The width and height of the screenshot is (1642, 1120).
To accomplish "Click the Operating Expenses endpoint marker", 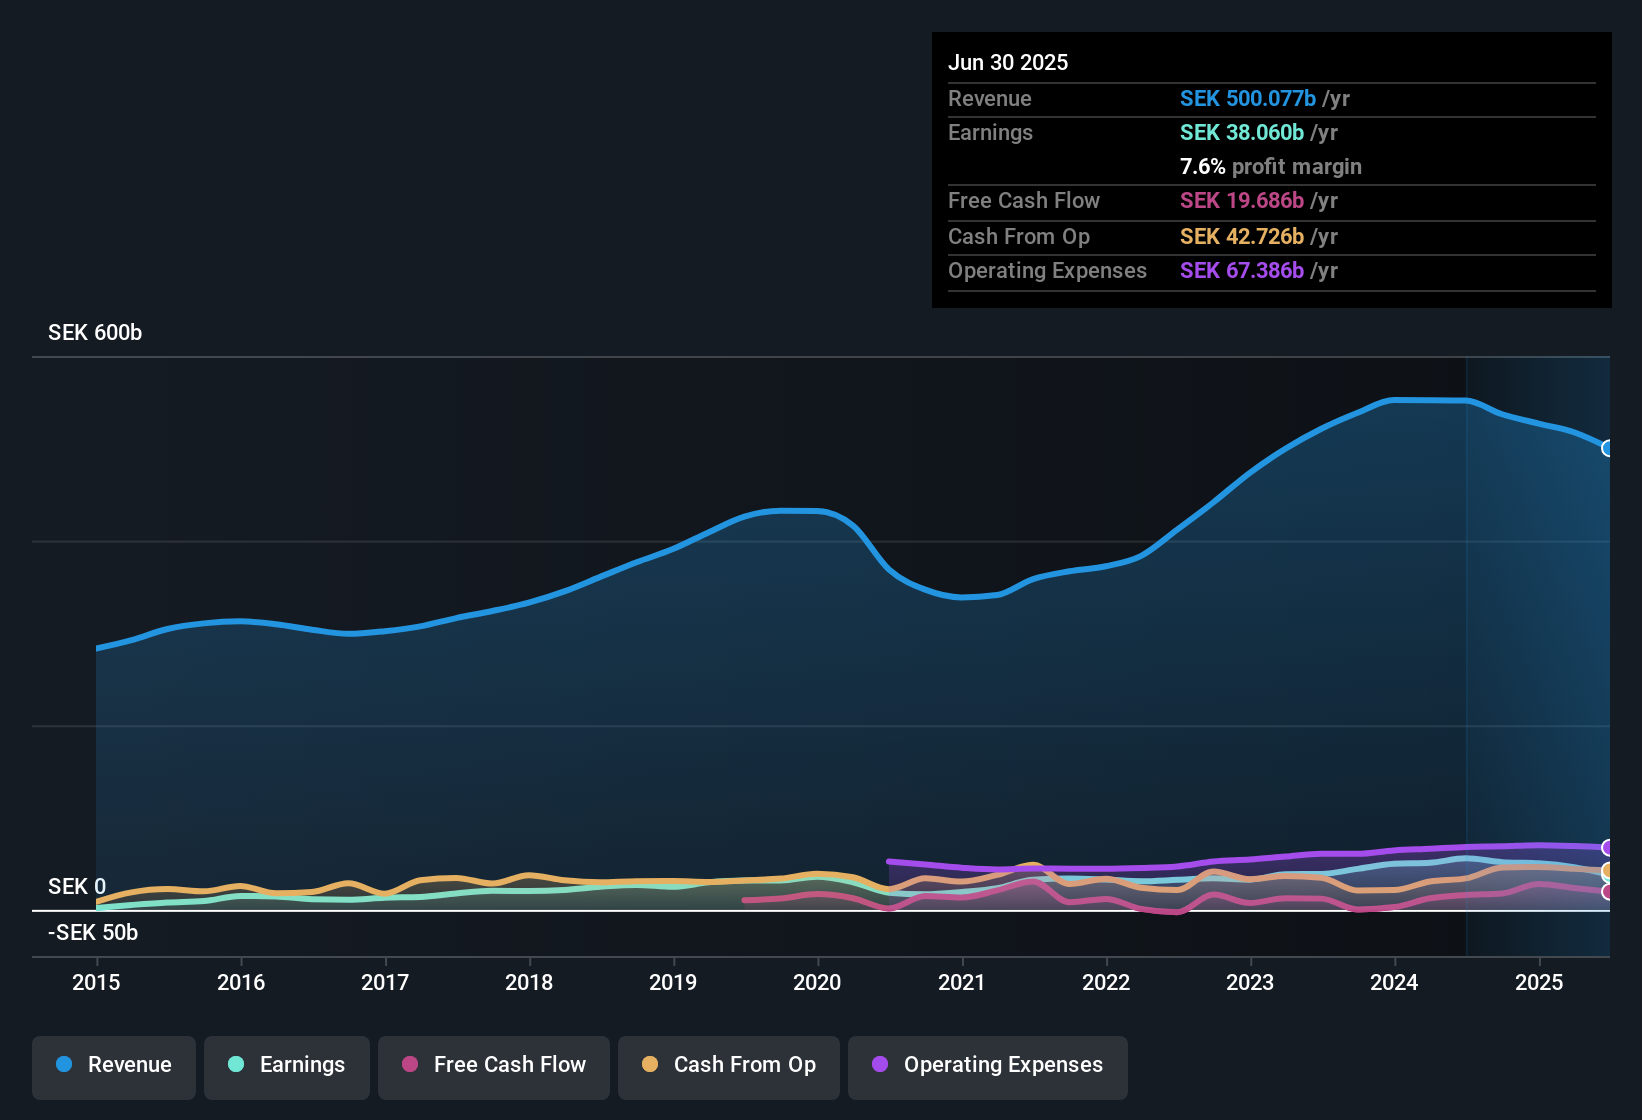I will click(1606, 847).
